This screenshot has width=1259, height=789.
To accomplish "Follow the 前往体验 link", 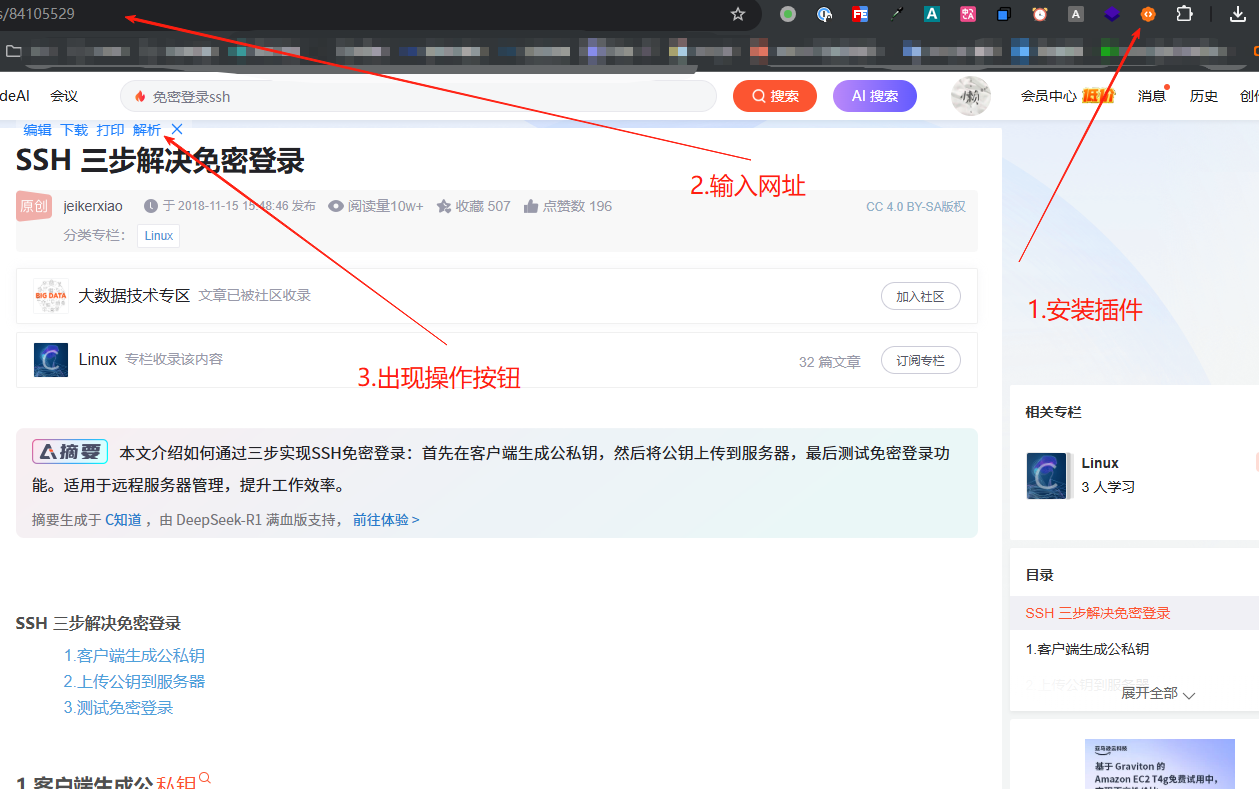I will (x=386, y=520).
